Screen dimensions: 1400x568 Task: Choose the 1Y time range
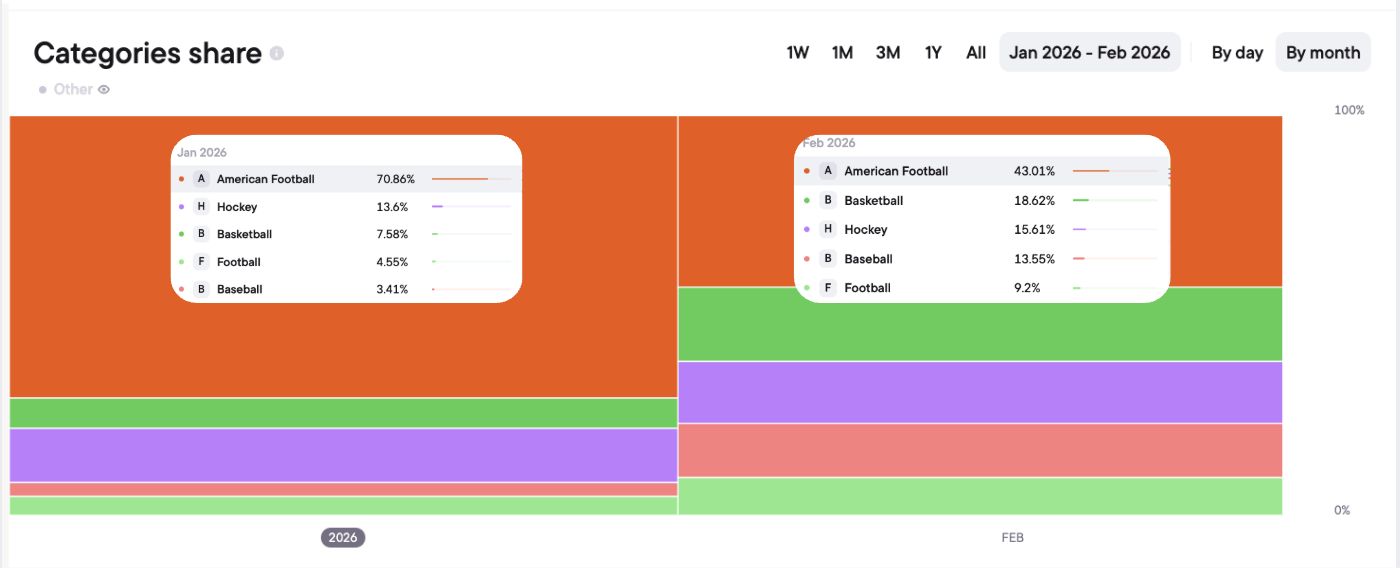pyautogui.click(x=933, y=53)
